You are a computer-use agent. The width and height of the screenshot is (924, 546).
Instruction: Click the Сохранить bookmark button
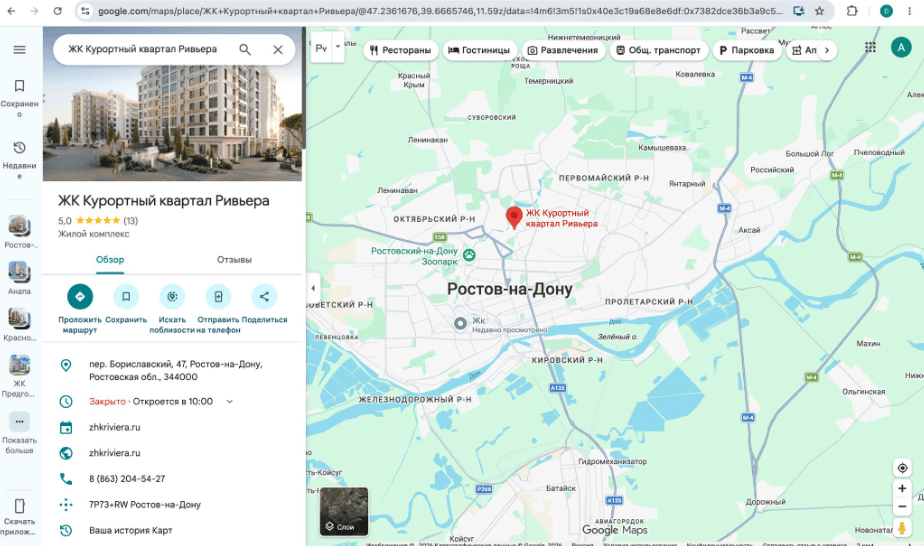pyautogui.click(x=126, y=296)
